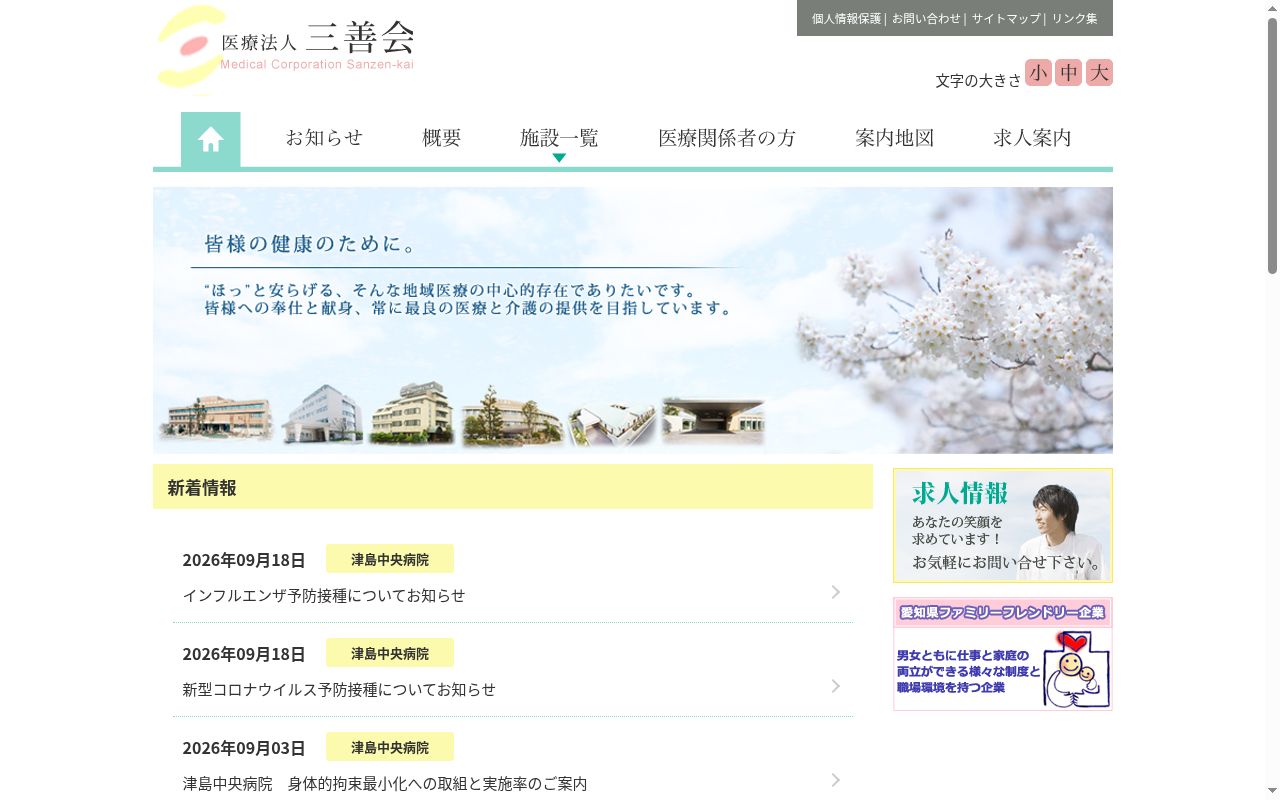Open 医療関係者の方 menu item

tap(727, 139)
